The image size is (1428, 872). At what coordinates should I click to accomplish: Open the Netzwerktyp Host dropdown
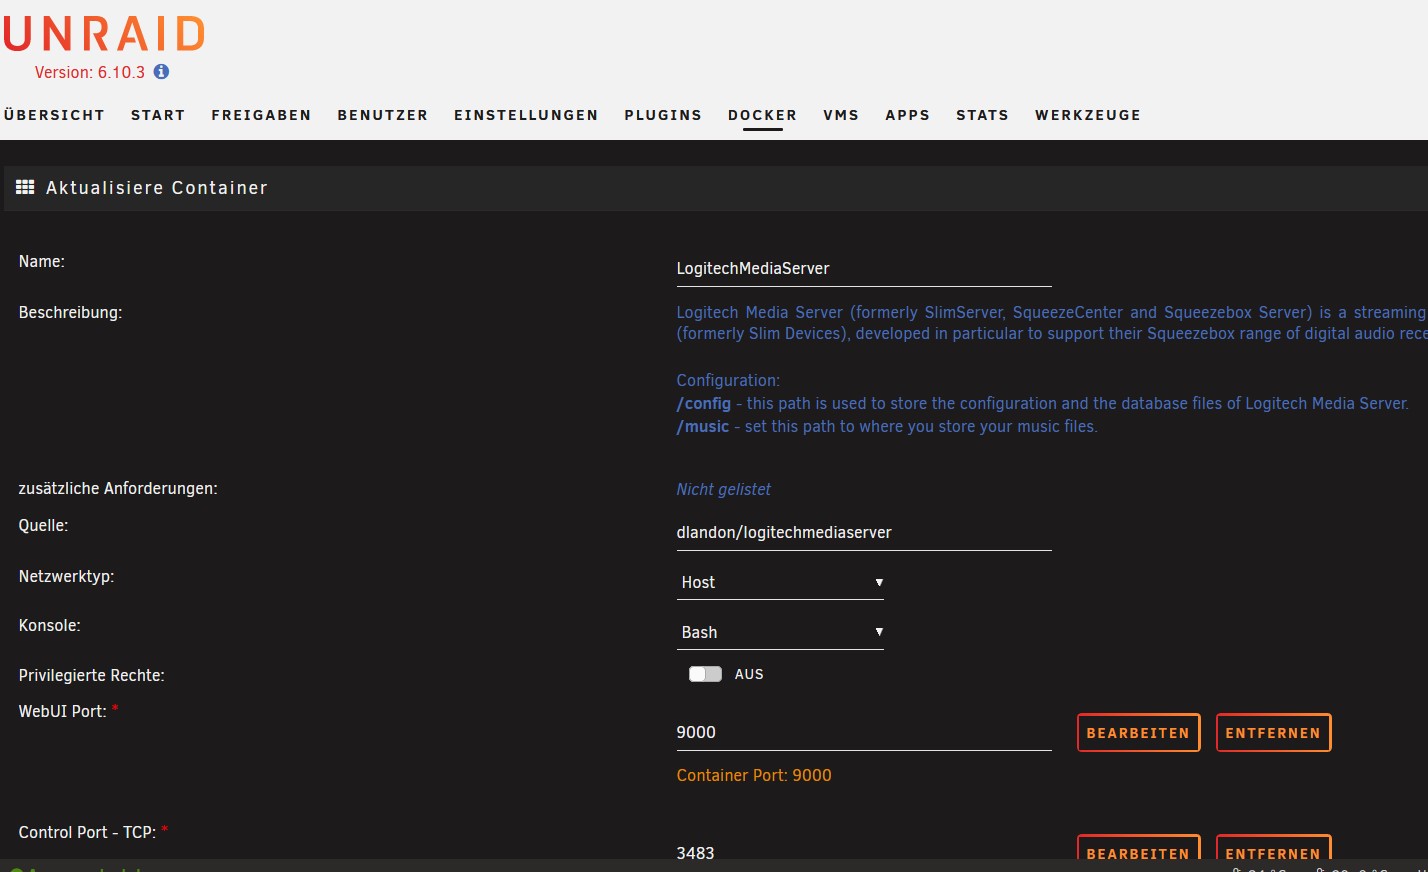pos(780,582)
